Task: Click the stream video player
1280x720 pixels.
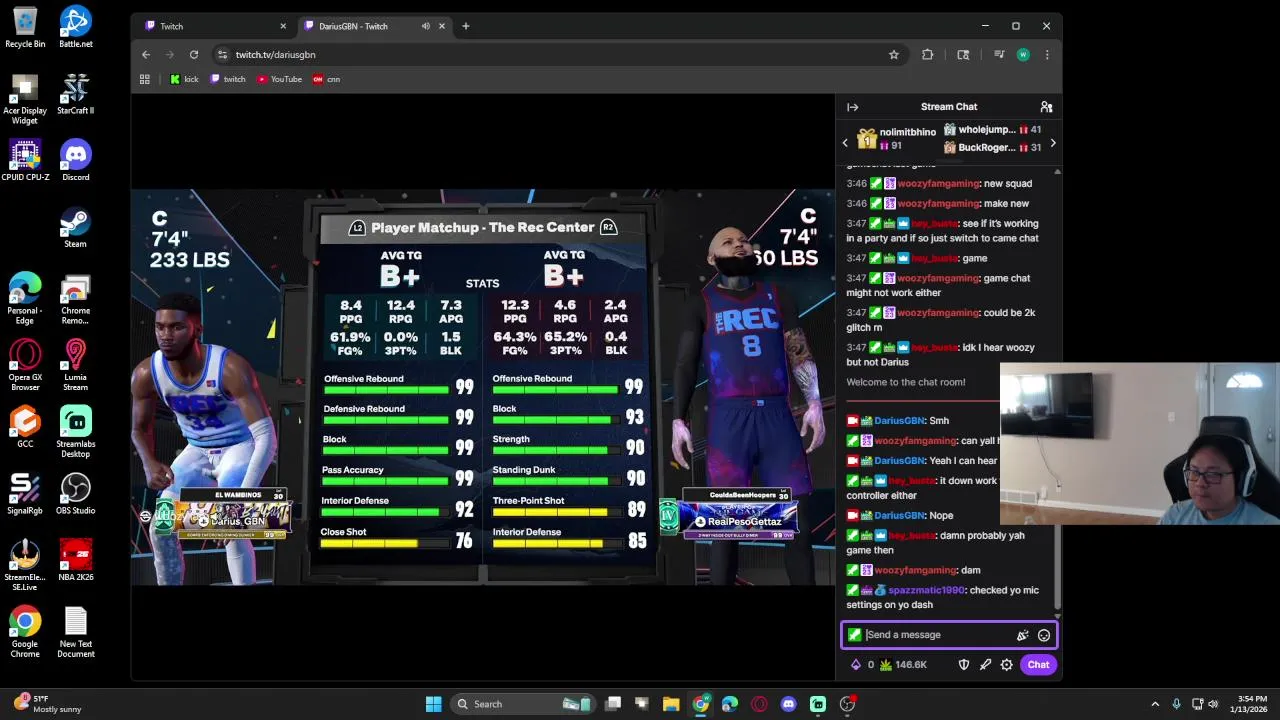Action: [483, 387]
